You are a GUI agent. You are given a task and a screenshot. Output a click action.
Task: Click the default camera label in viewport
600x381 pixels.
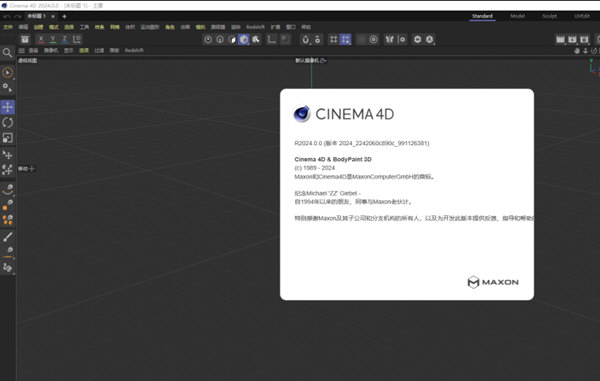pyautogui.click(x=310, y=60)
